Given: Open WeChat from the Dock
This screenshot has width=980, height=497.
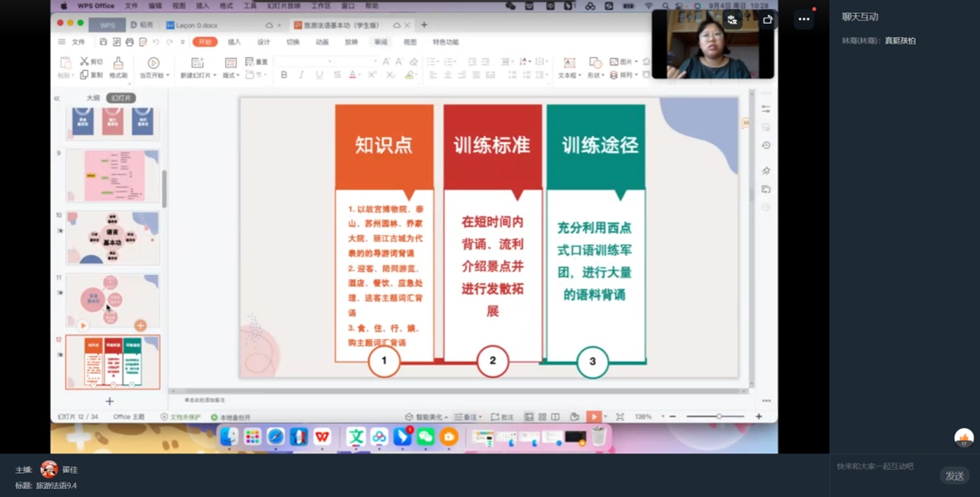Looking at the screenshot, I should point(426,437).
